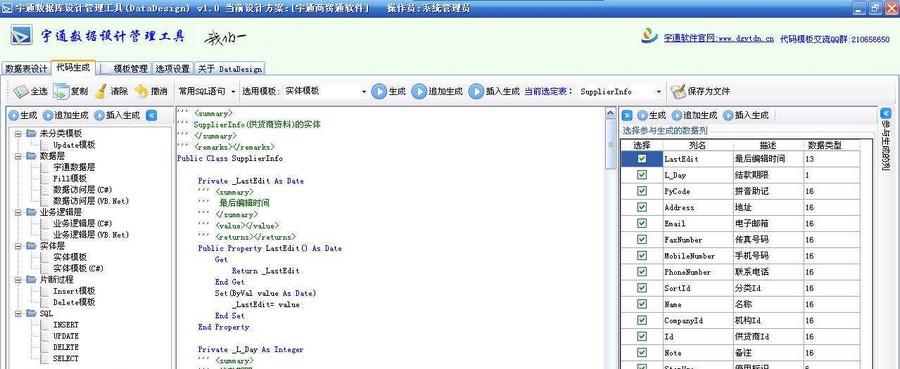Click the 列名 column header
900x369 pixels.
coord(697,145)
